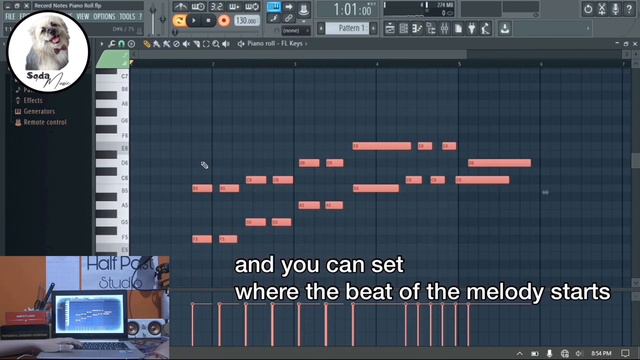This screenshot has height=360, width=640.
Task: Select the slice tool
Action: pyautogui.click(x=196, y=44)
